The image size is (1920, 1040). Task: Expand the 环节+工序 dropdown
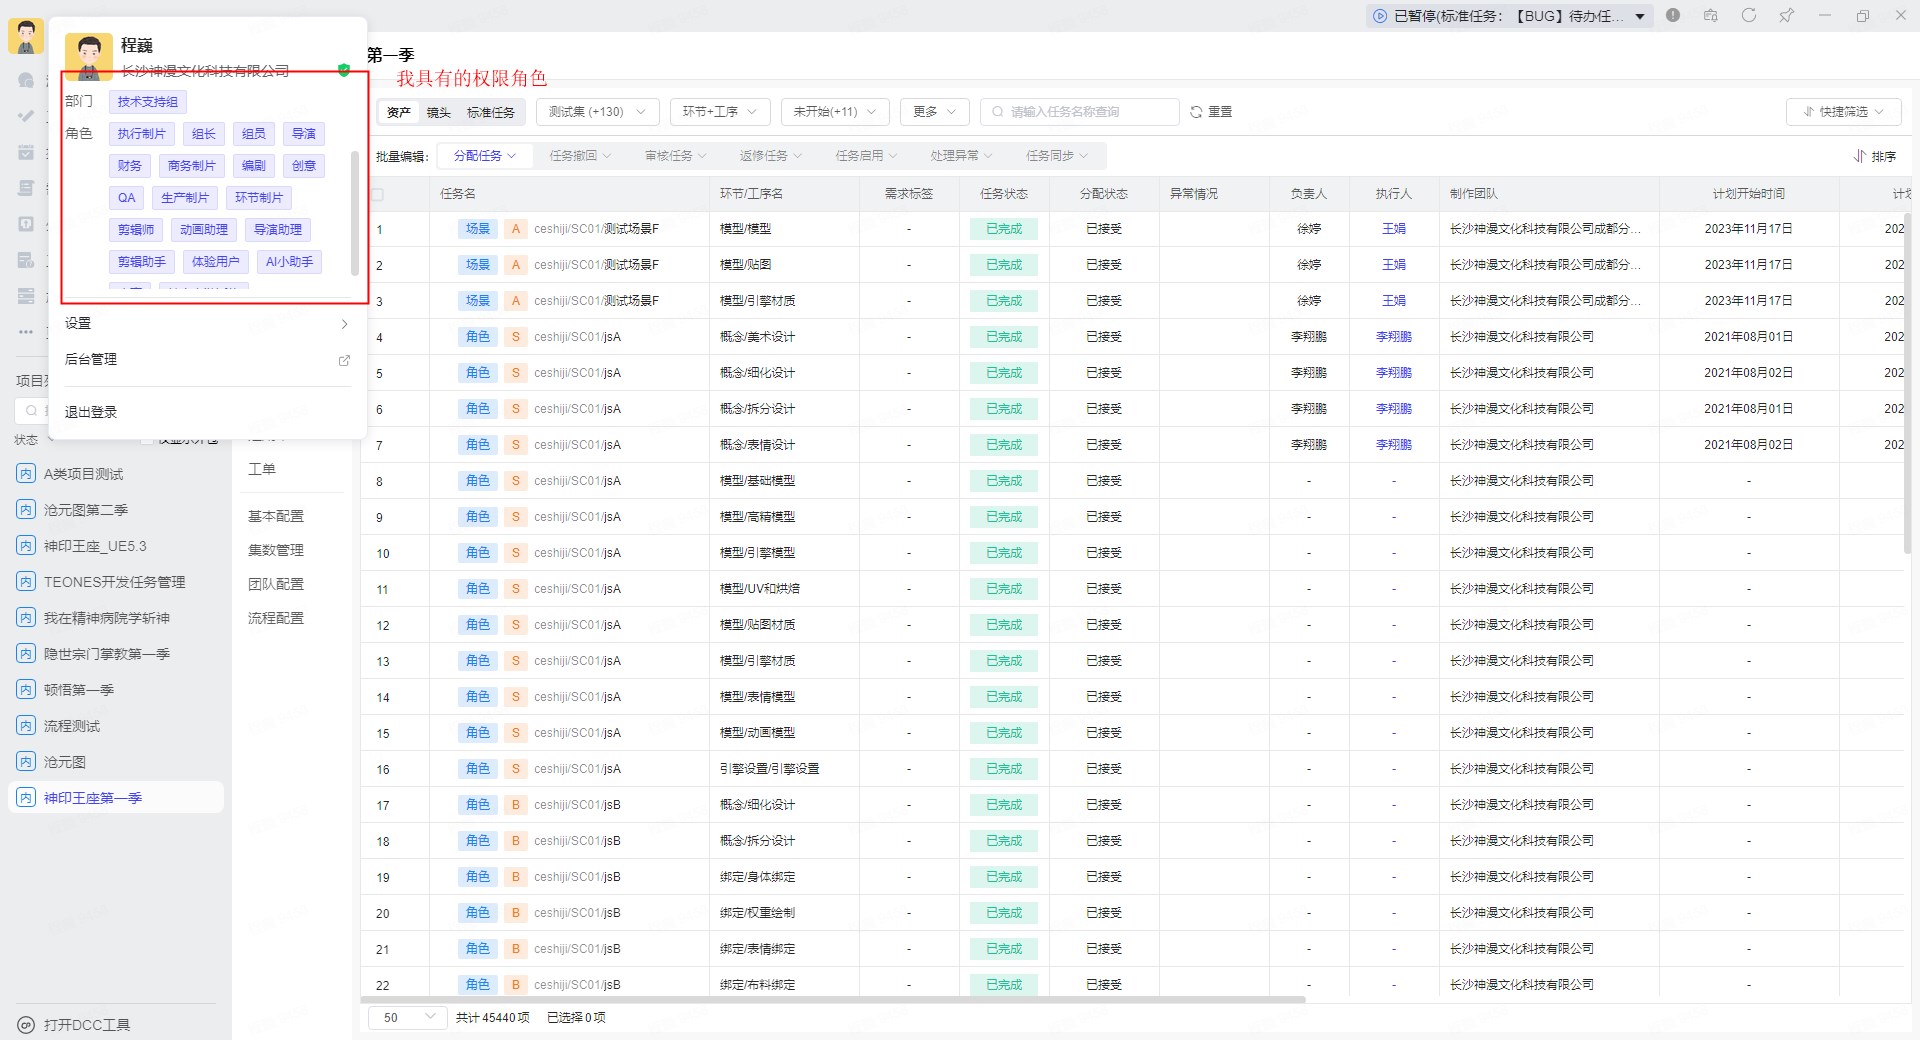tap(720, 112)
